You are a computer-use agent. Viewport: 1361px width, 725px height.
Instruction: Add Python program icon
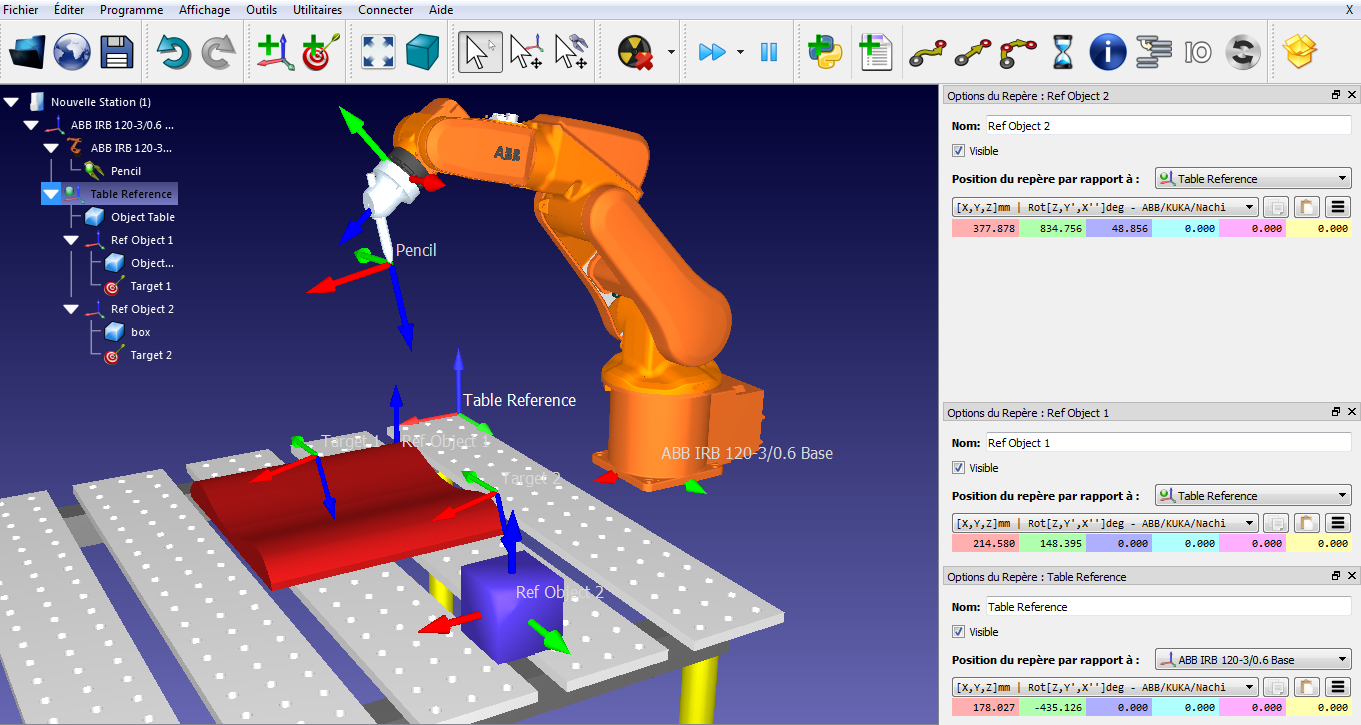click(x=825, y=51)
